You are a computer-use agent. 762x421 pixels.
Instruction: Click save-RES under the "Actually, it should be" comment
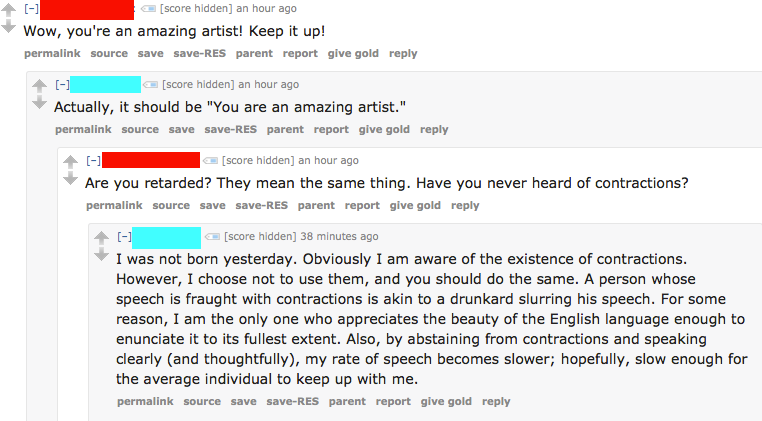pyautogui.click(x=230, y=130)
